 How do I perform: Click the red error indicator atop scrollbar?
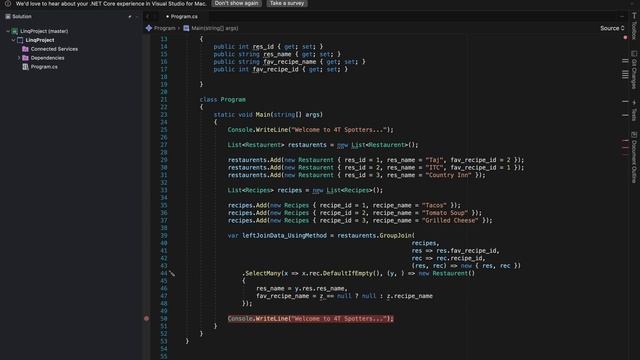[625, 38]
